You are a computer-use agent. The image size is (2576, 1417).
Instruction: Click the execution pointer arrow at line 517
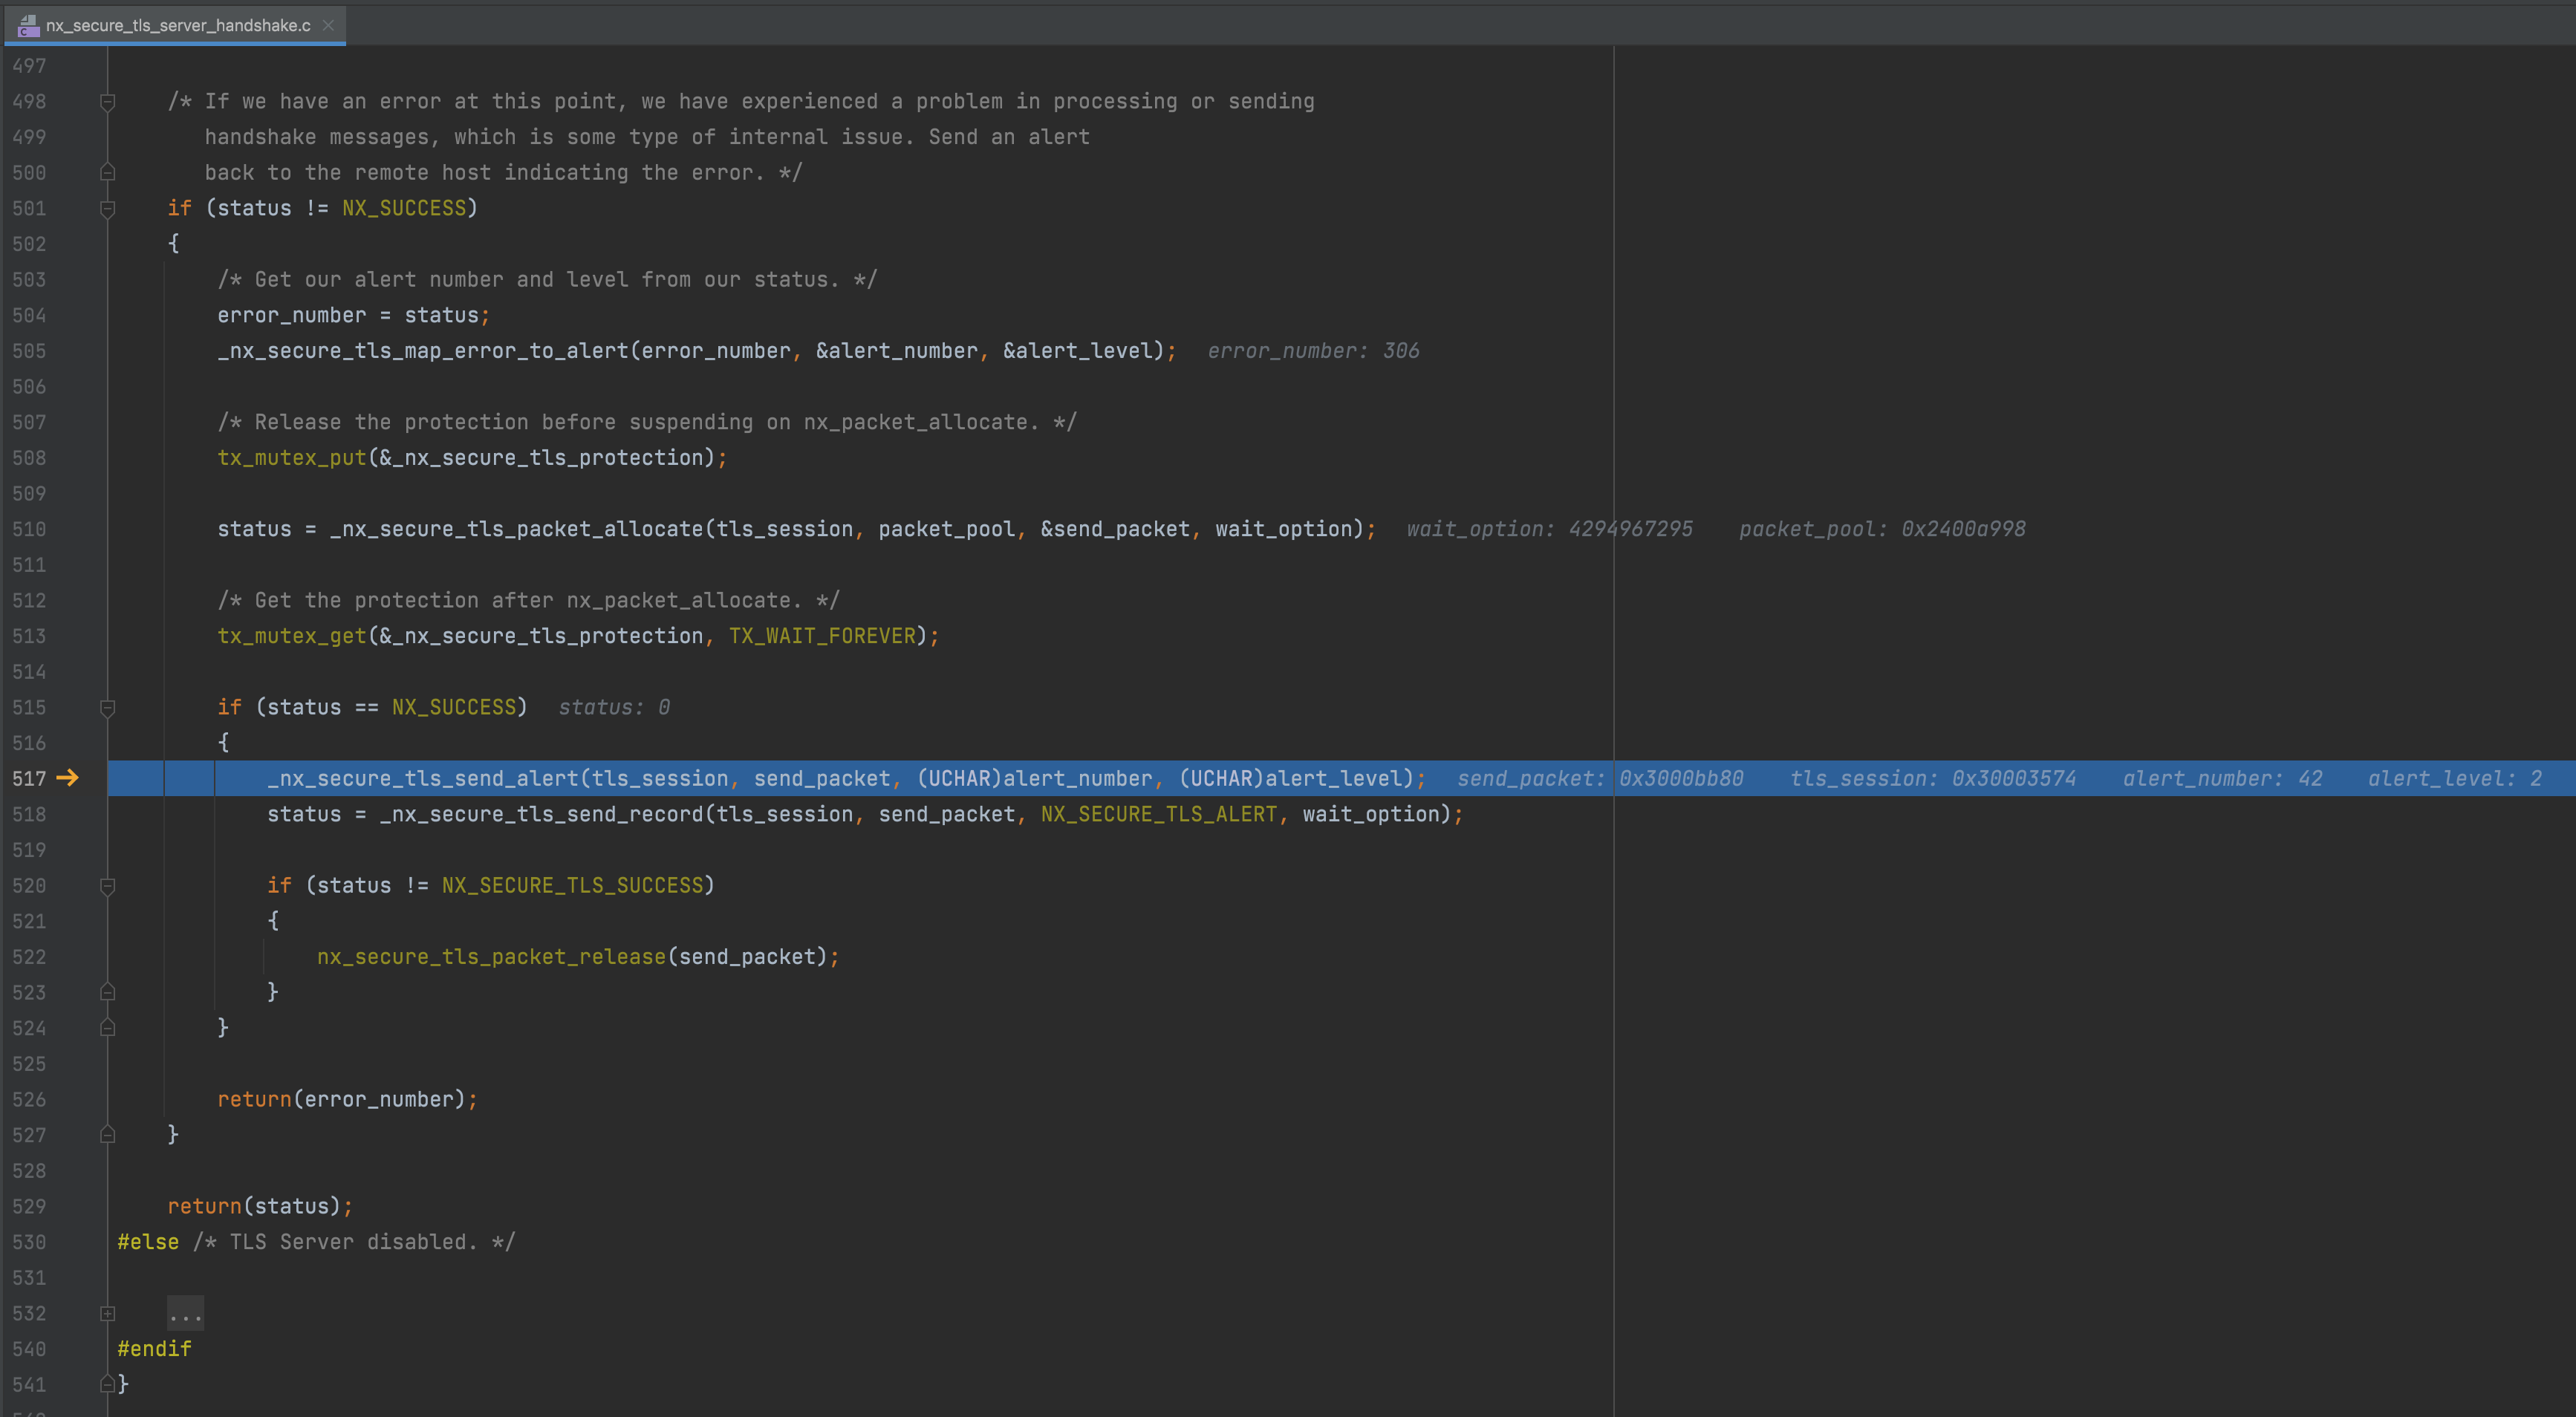pyautogui.click(x=68, y=778)
